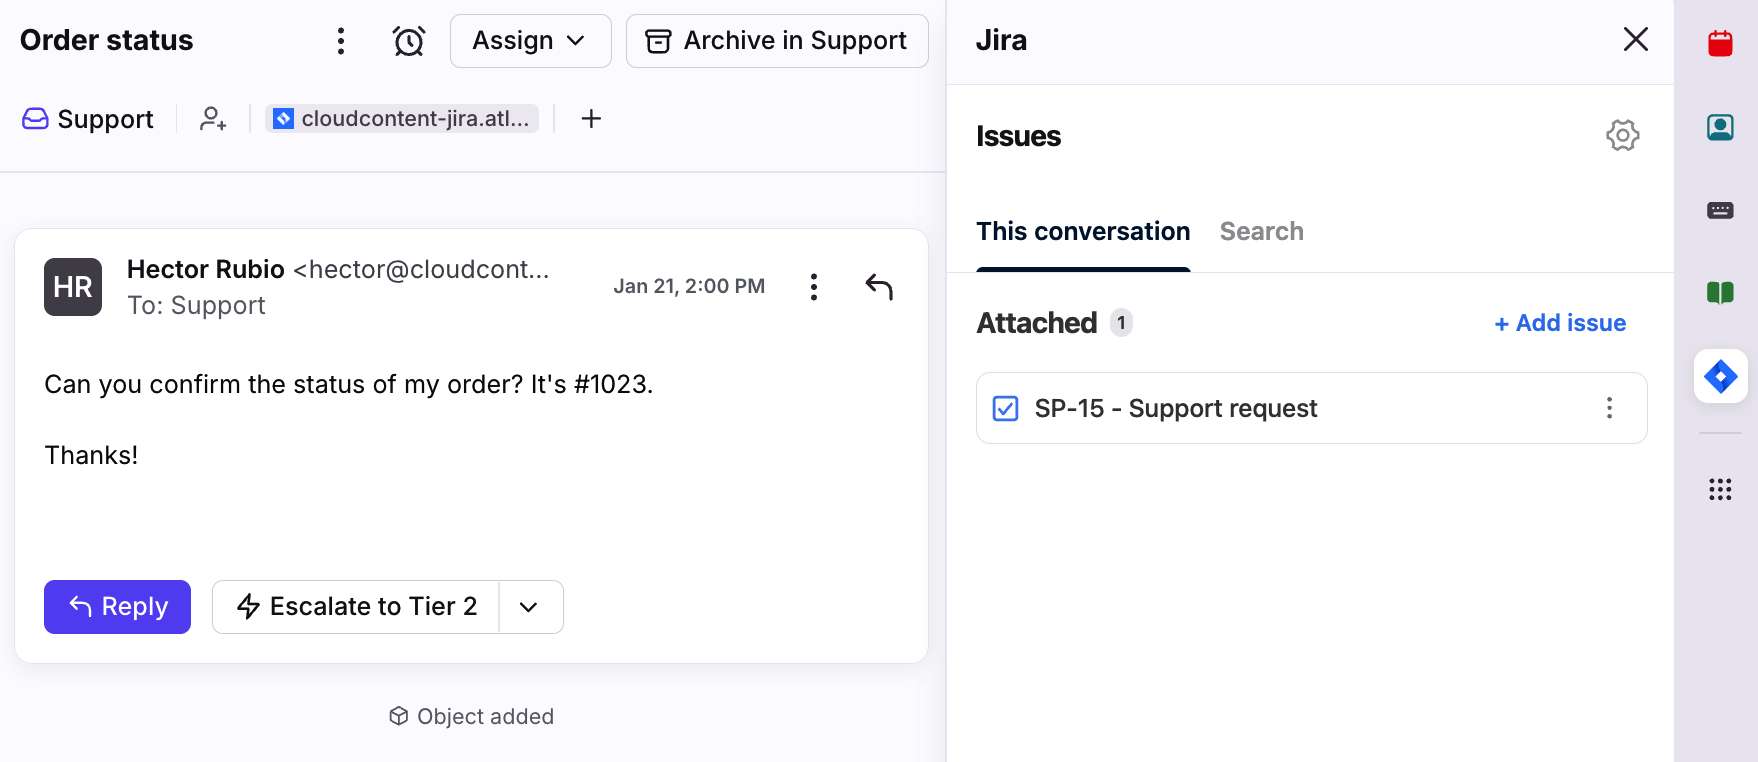Switch to the Search tab

[1261, 232]
